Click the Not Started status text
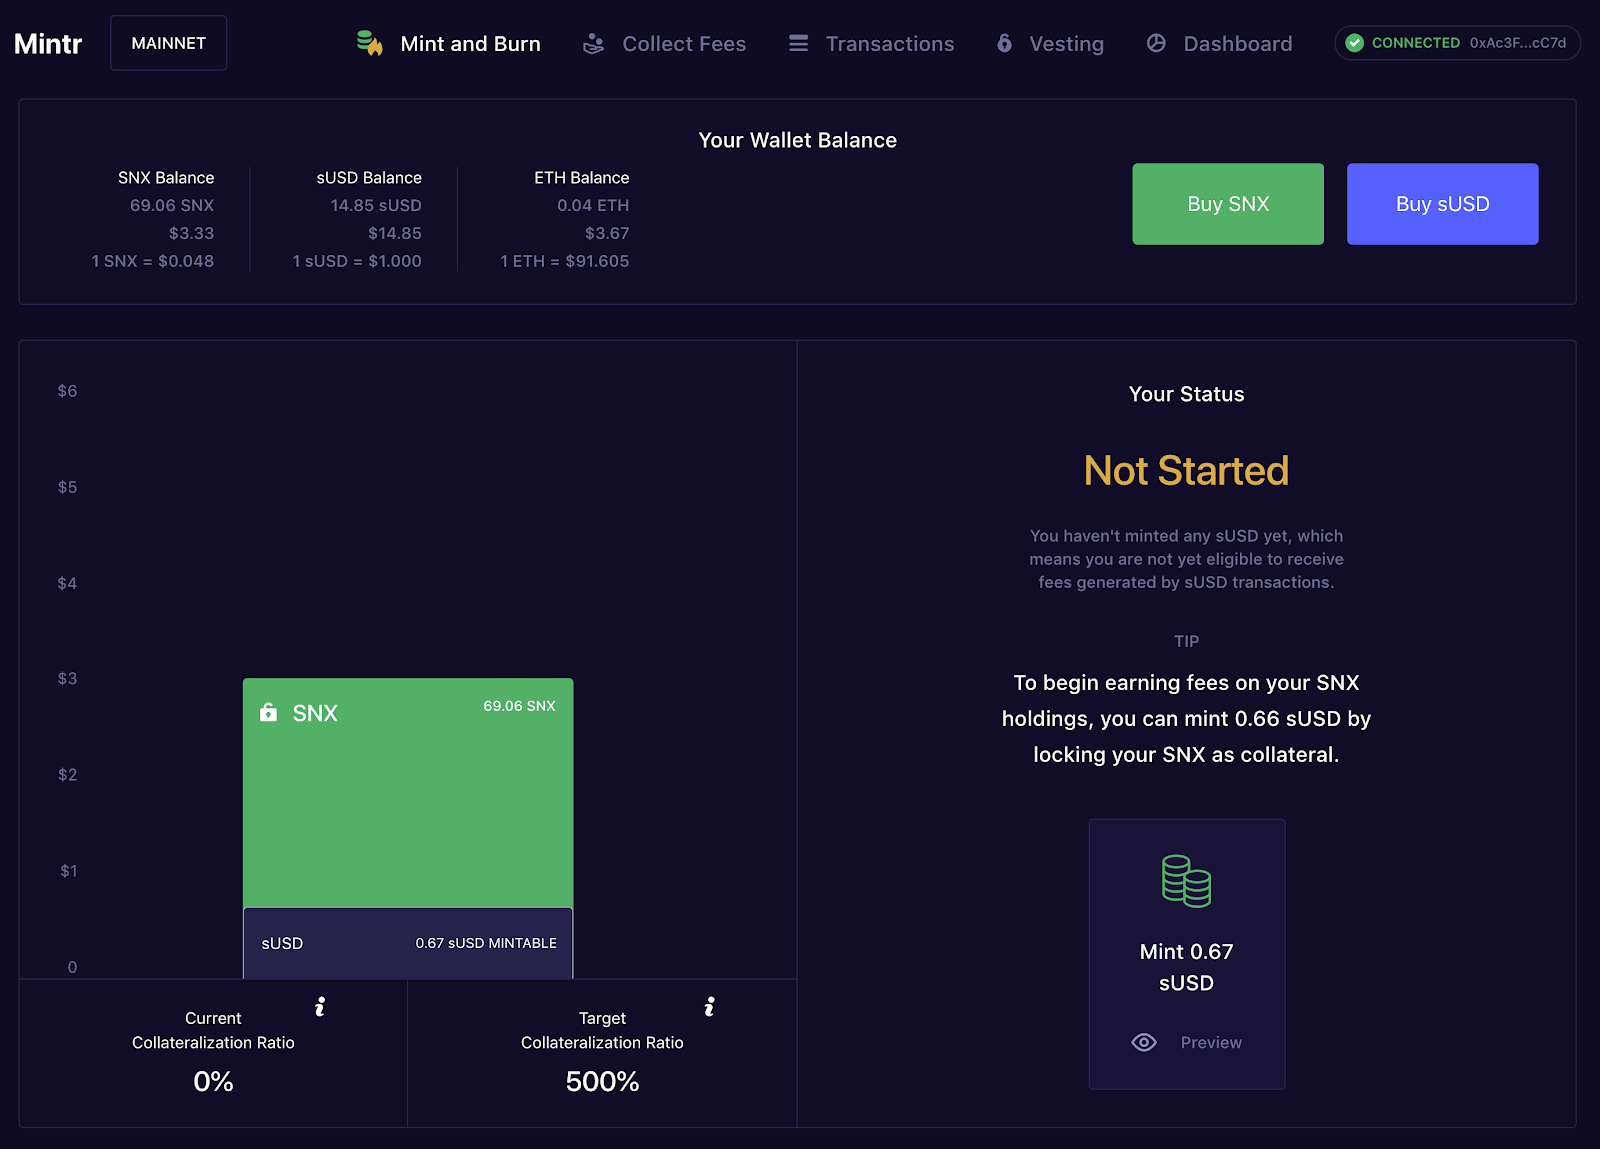This screenshot has width=1600, height=1149. click(1186, 470)
